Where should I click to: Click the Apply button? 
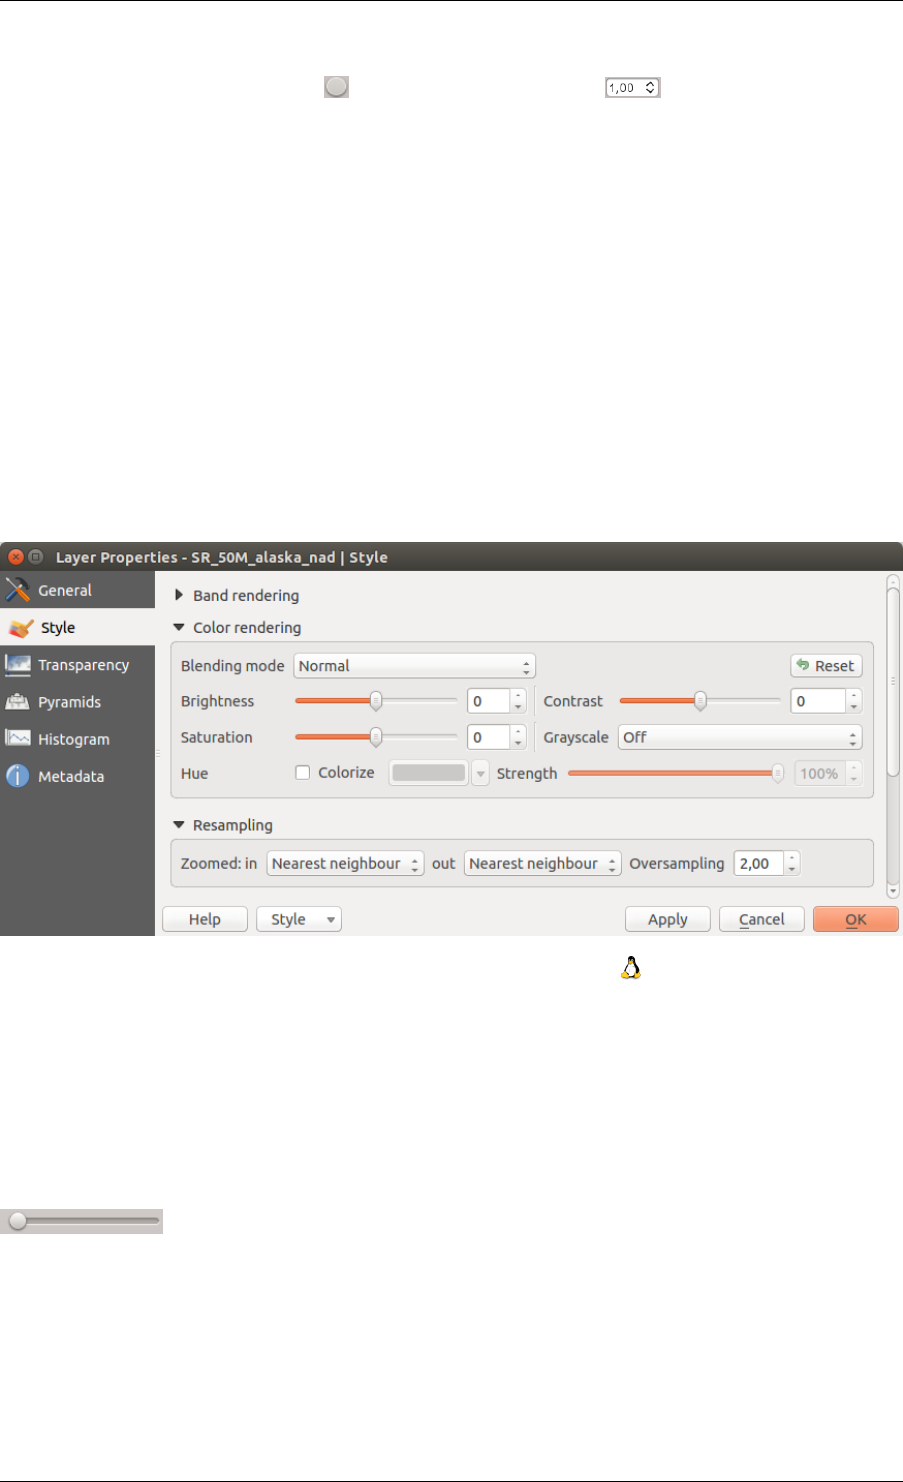(x=668, y=919)
